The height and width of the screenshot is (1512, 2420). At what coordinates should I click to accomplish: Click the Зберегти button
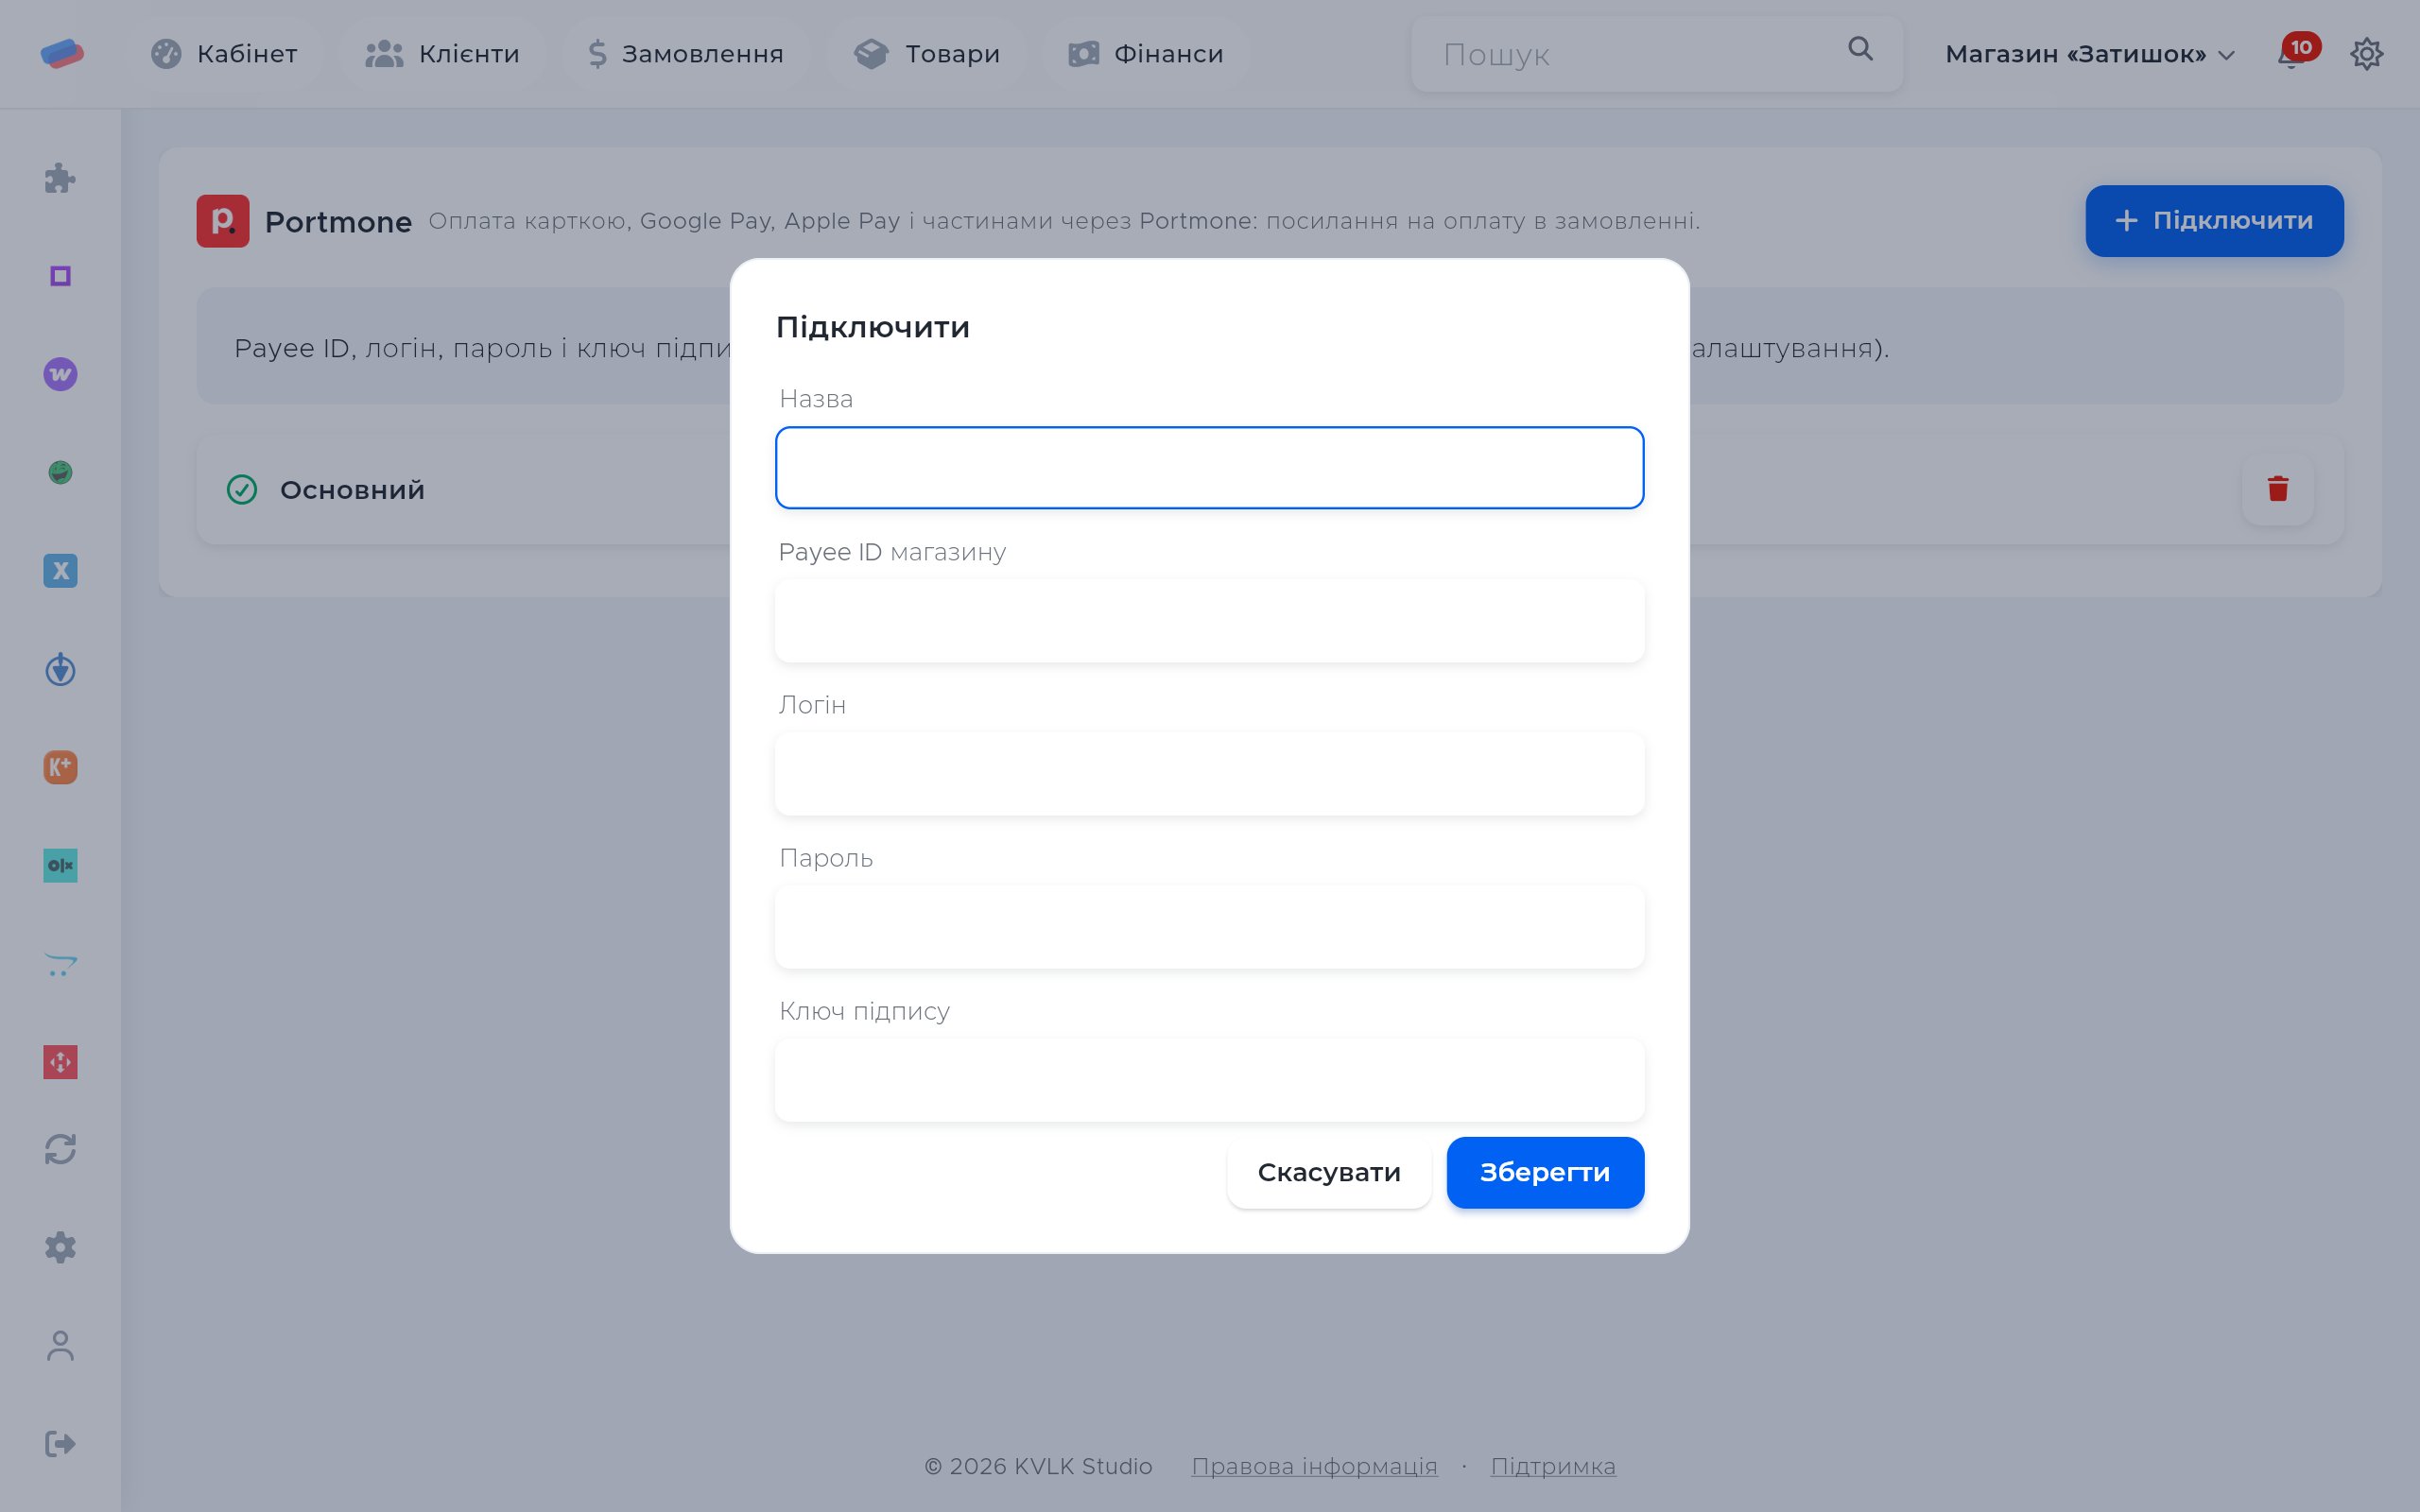(1545, 1172)
